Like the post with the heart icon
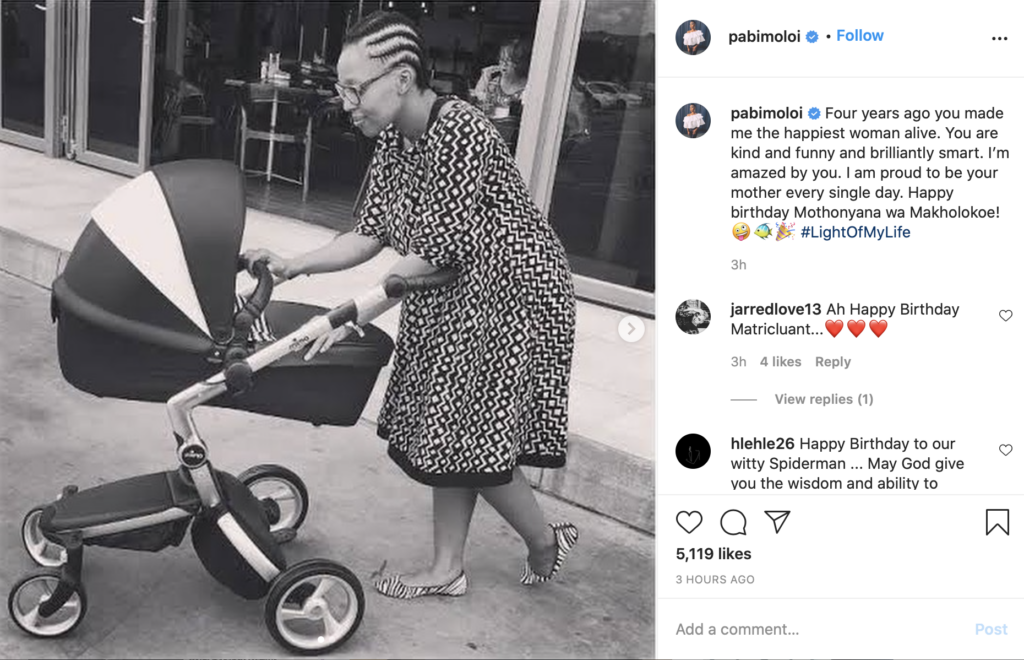This screenshot has width=1024, height=660. tap(689, 522)
